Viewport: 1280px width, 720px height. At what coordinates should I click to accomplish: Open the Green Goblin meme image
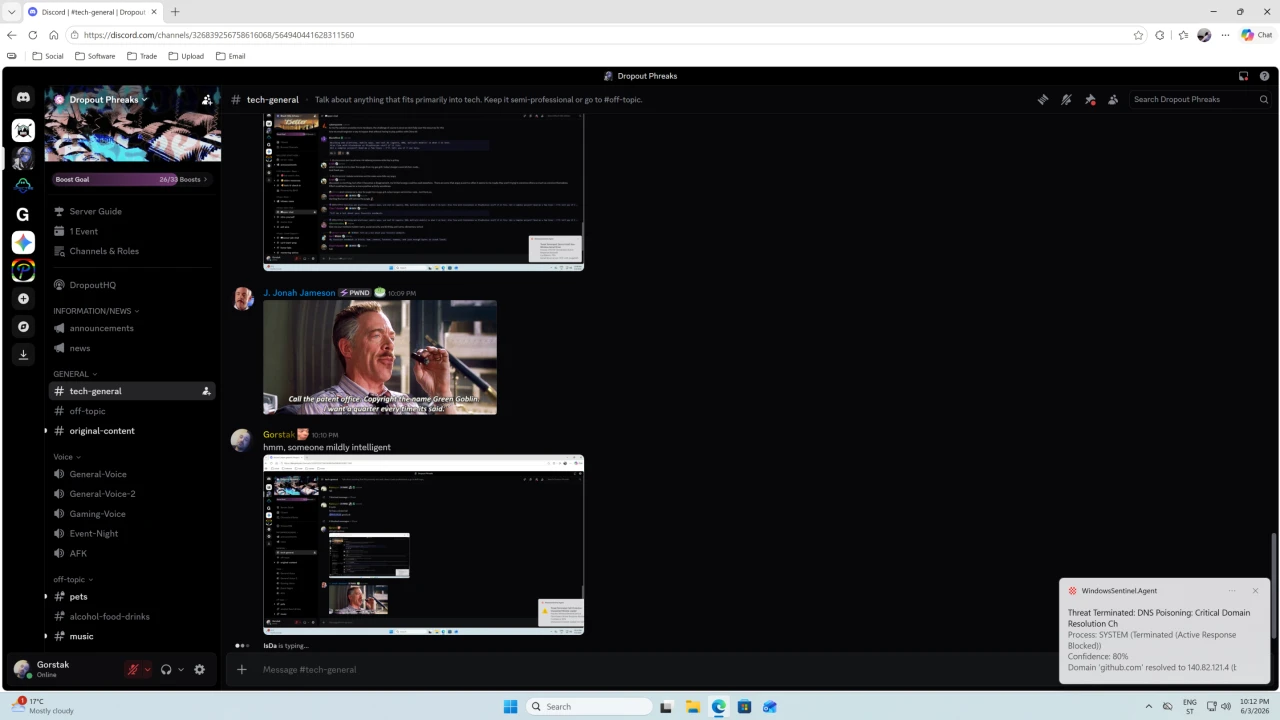380,357
